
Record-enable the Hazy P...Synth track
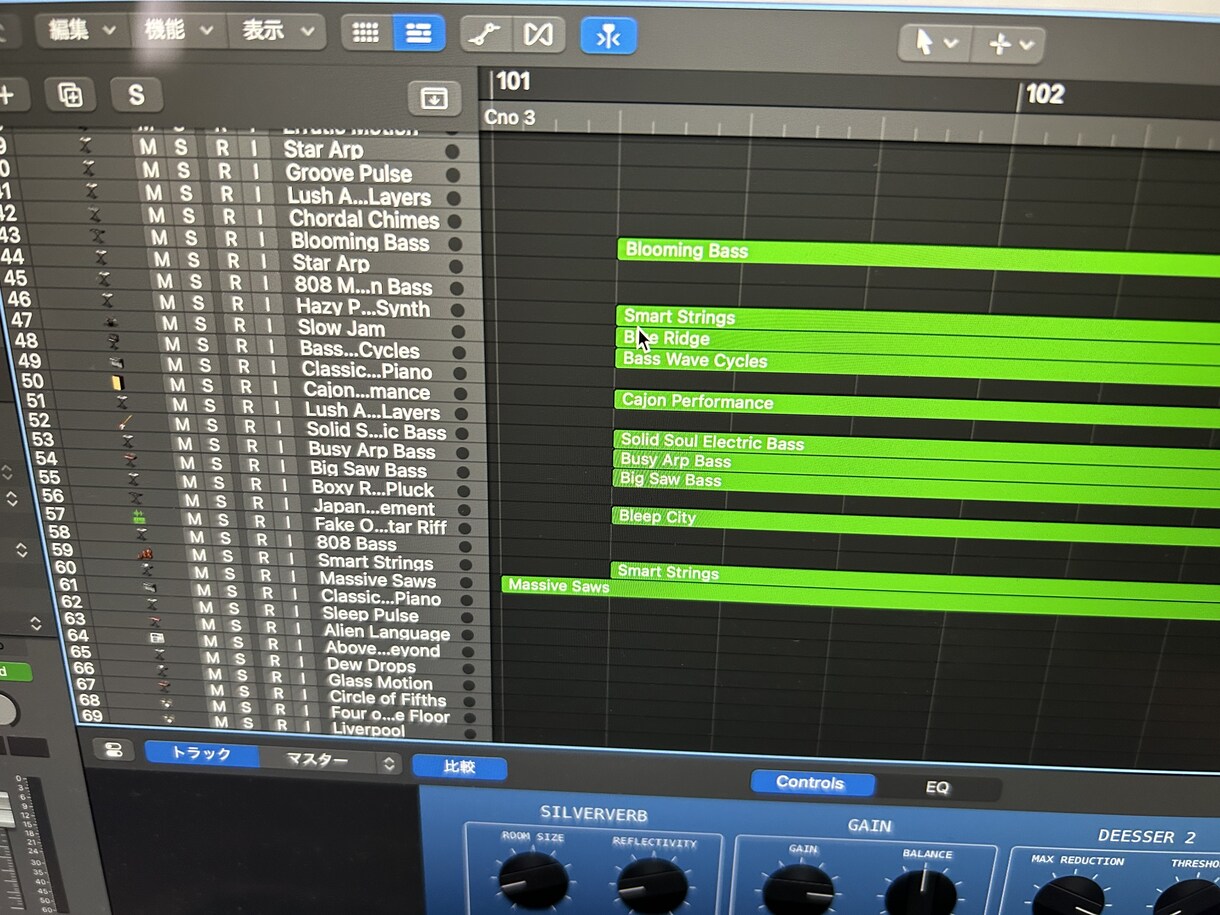pyautogui.click(x=238, y=305)
